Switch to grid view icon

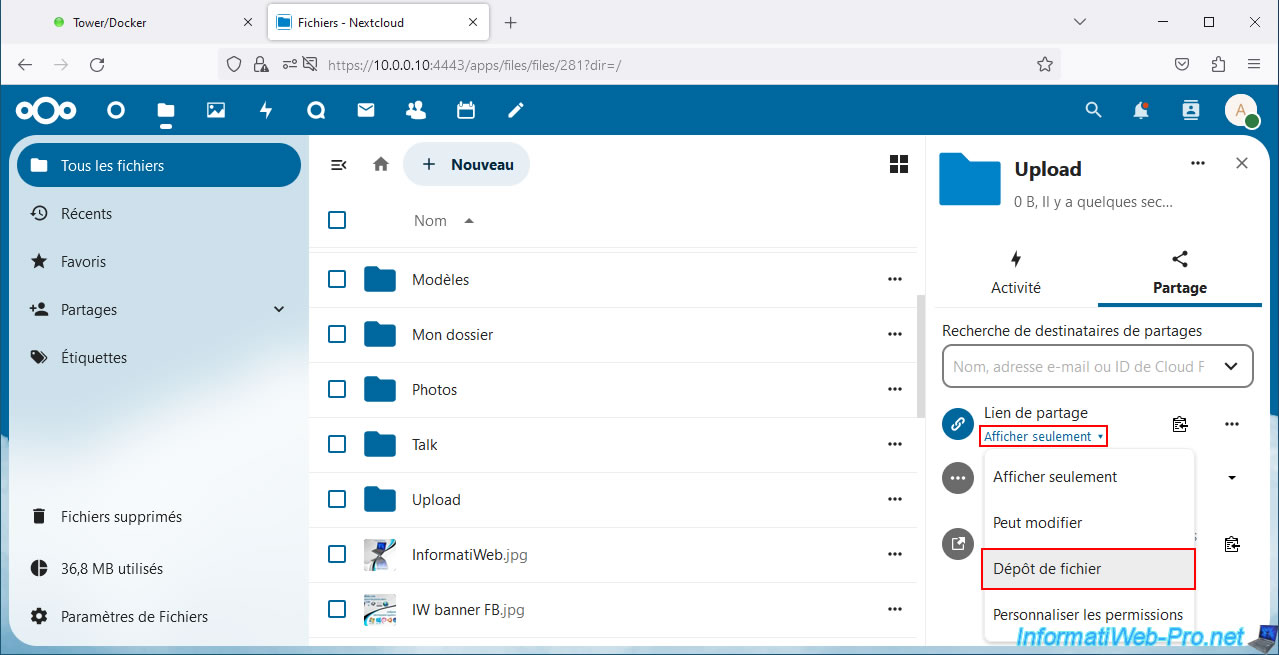point(898,165)
